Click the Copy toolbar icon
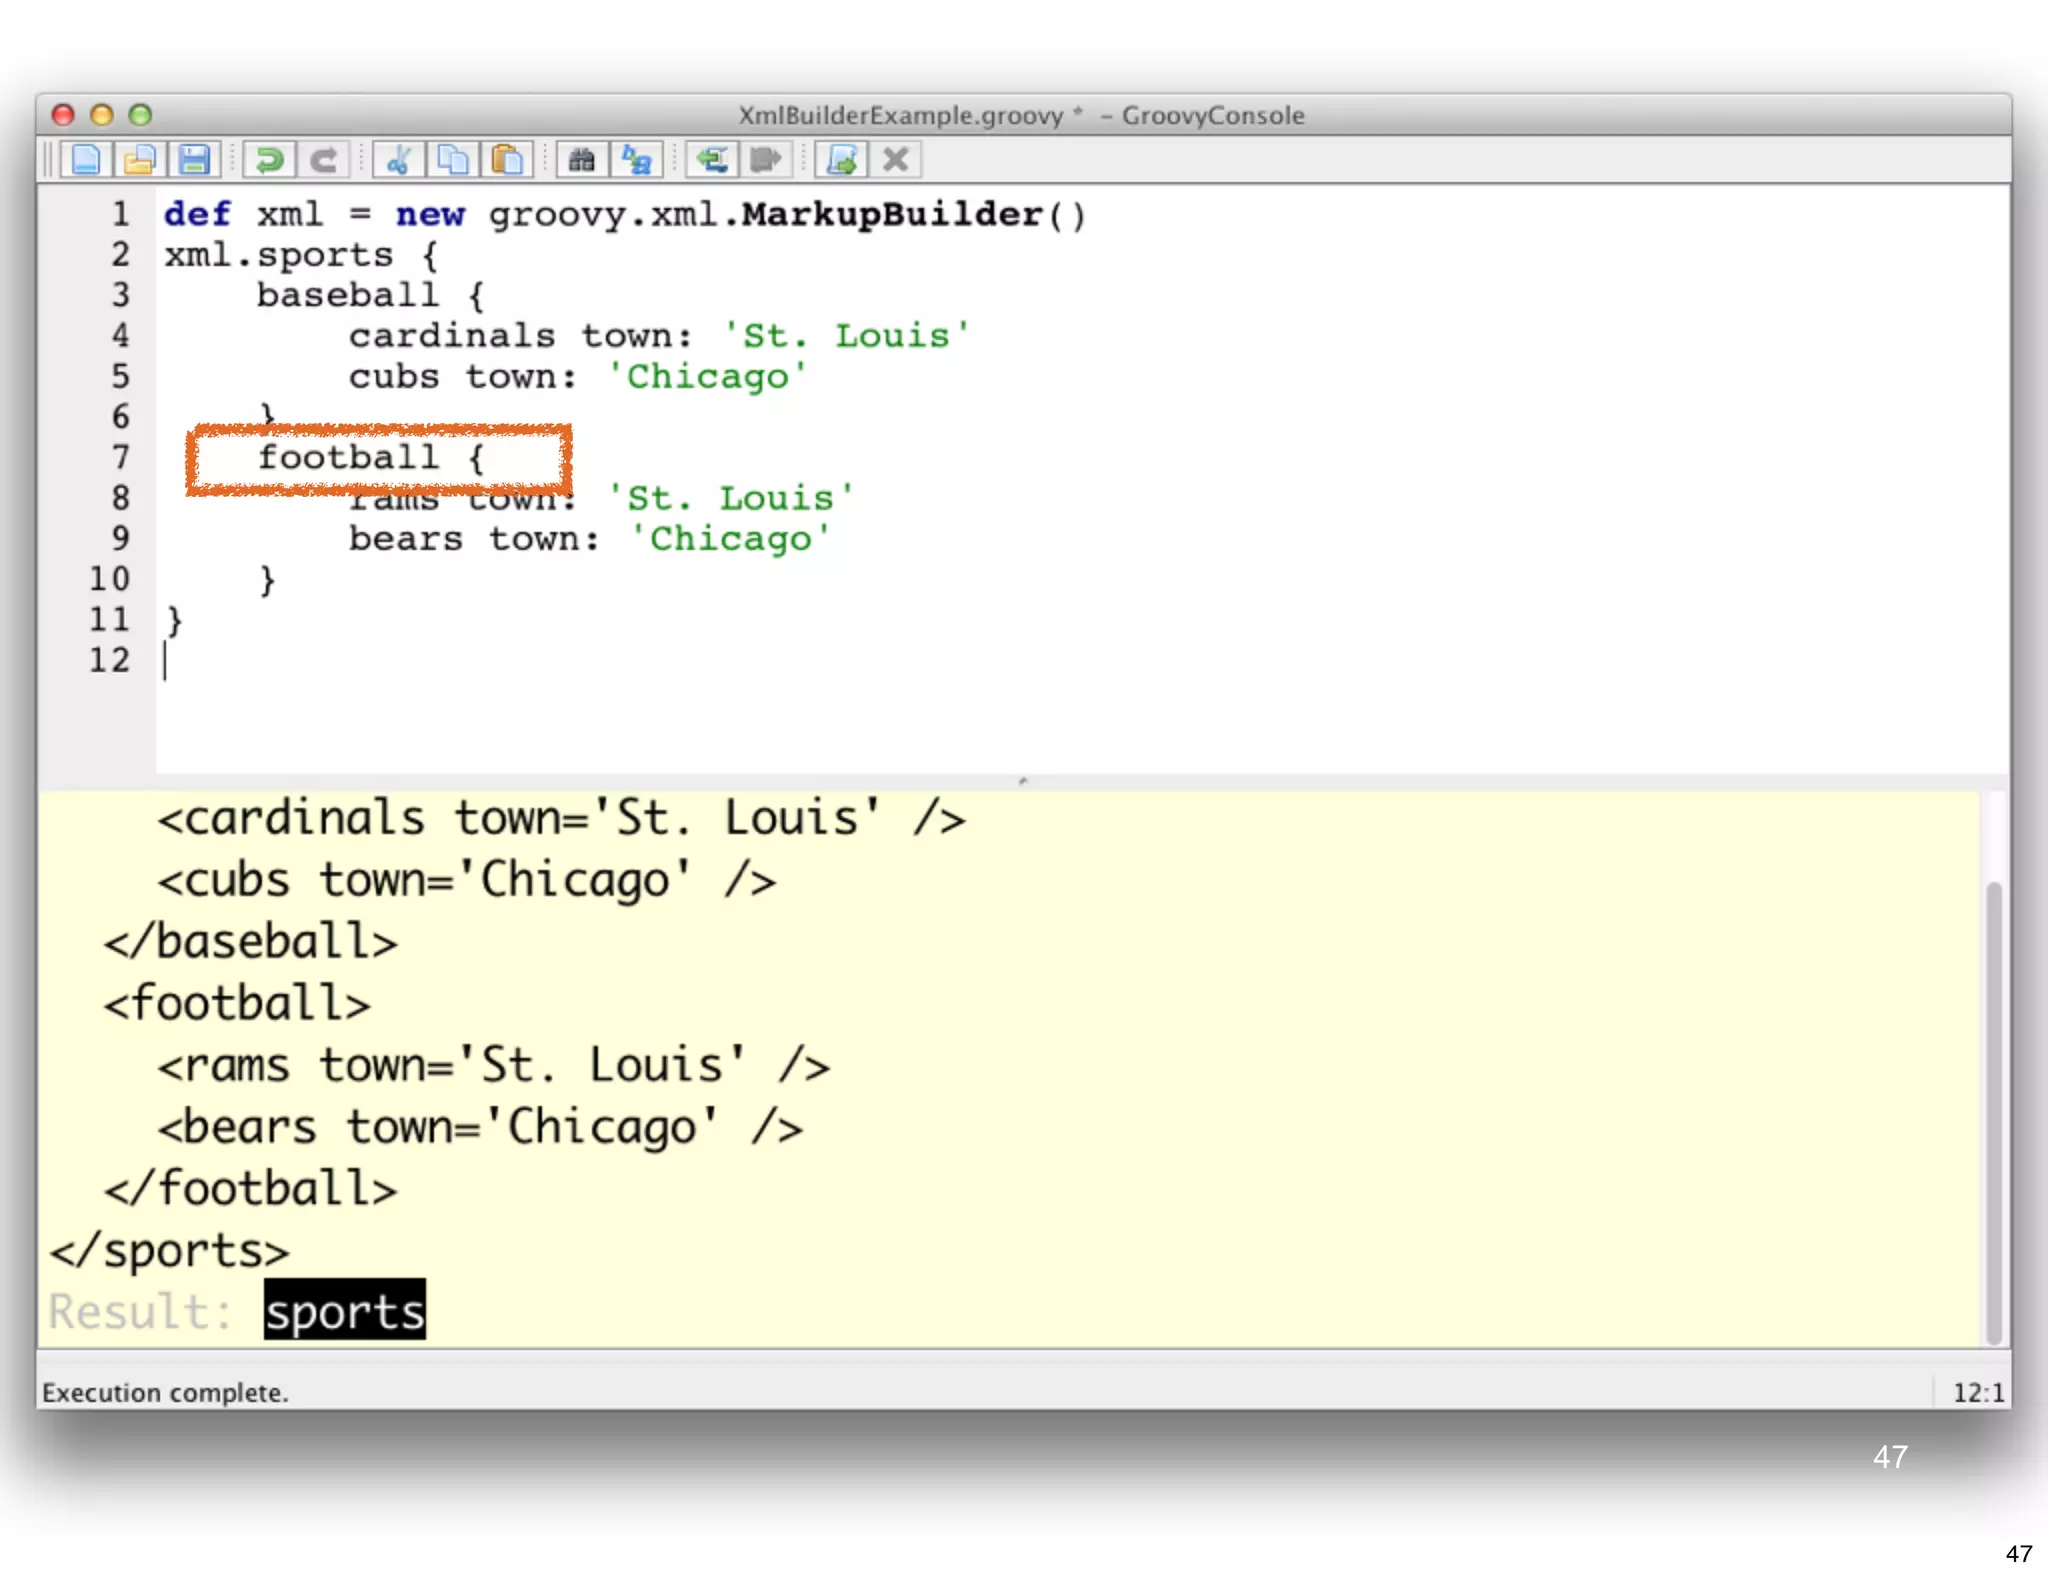Viewport: 2048px width, 1576px height. [x=453, y=160]
